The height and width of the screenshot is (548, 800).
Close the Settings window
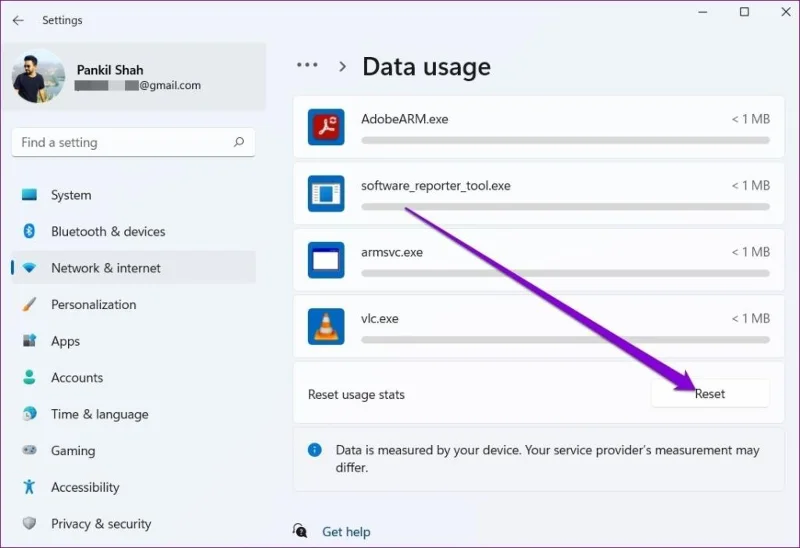point(786,12)
